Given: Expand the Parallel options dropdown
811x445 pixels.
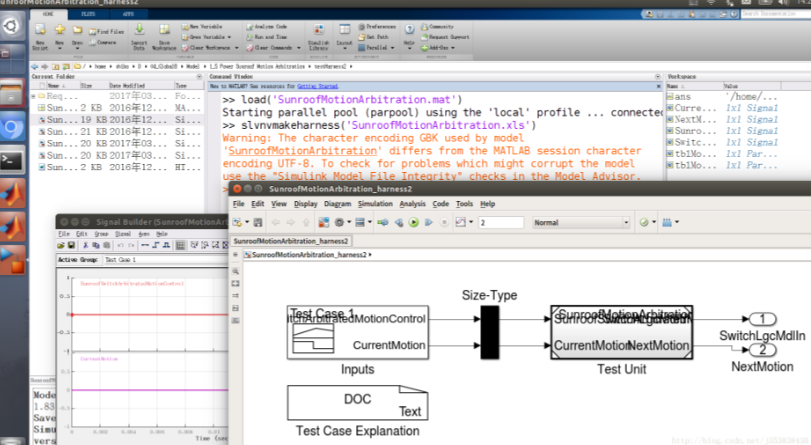Looking at the screenshot, I should pyautogui.click(x=378, y=46).
